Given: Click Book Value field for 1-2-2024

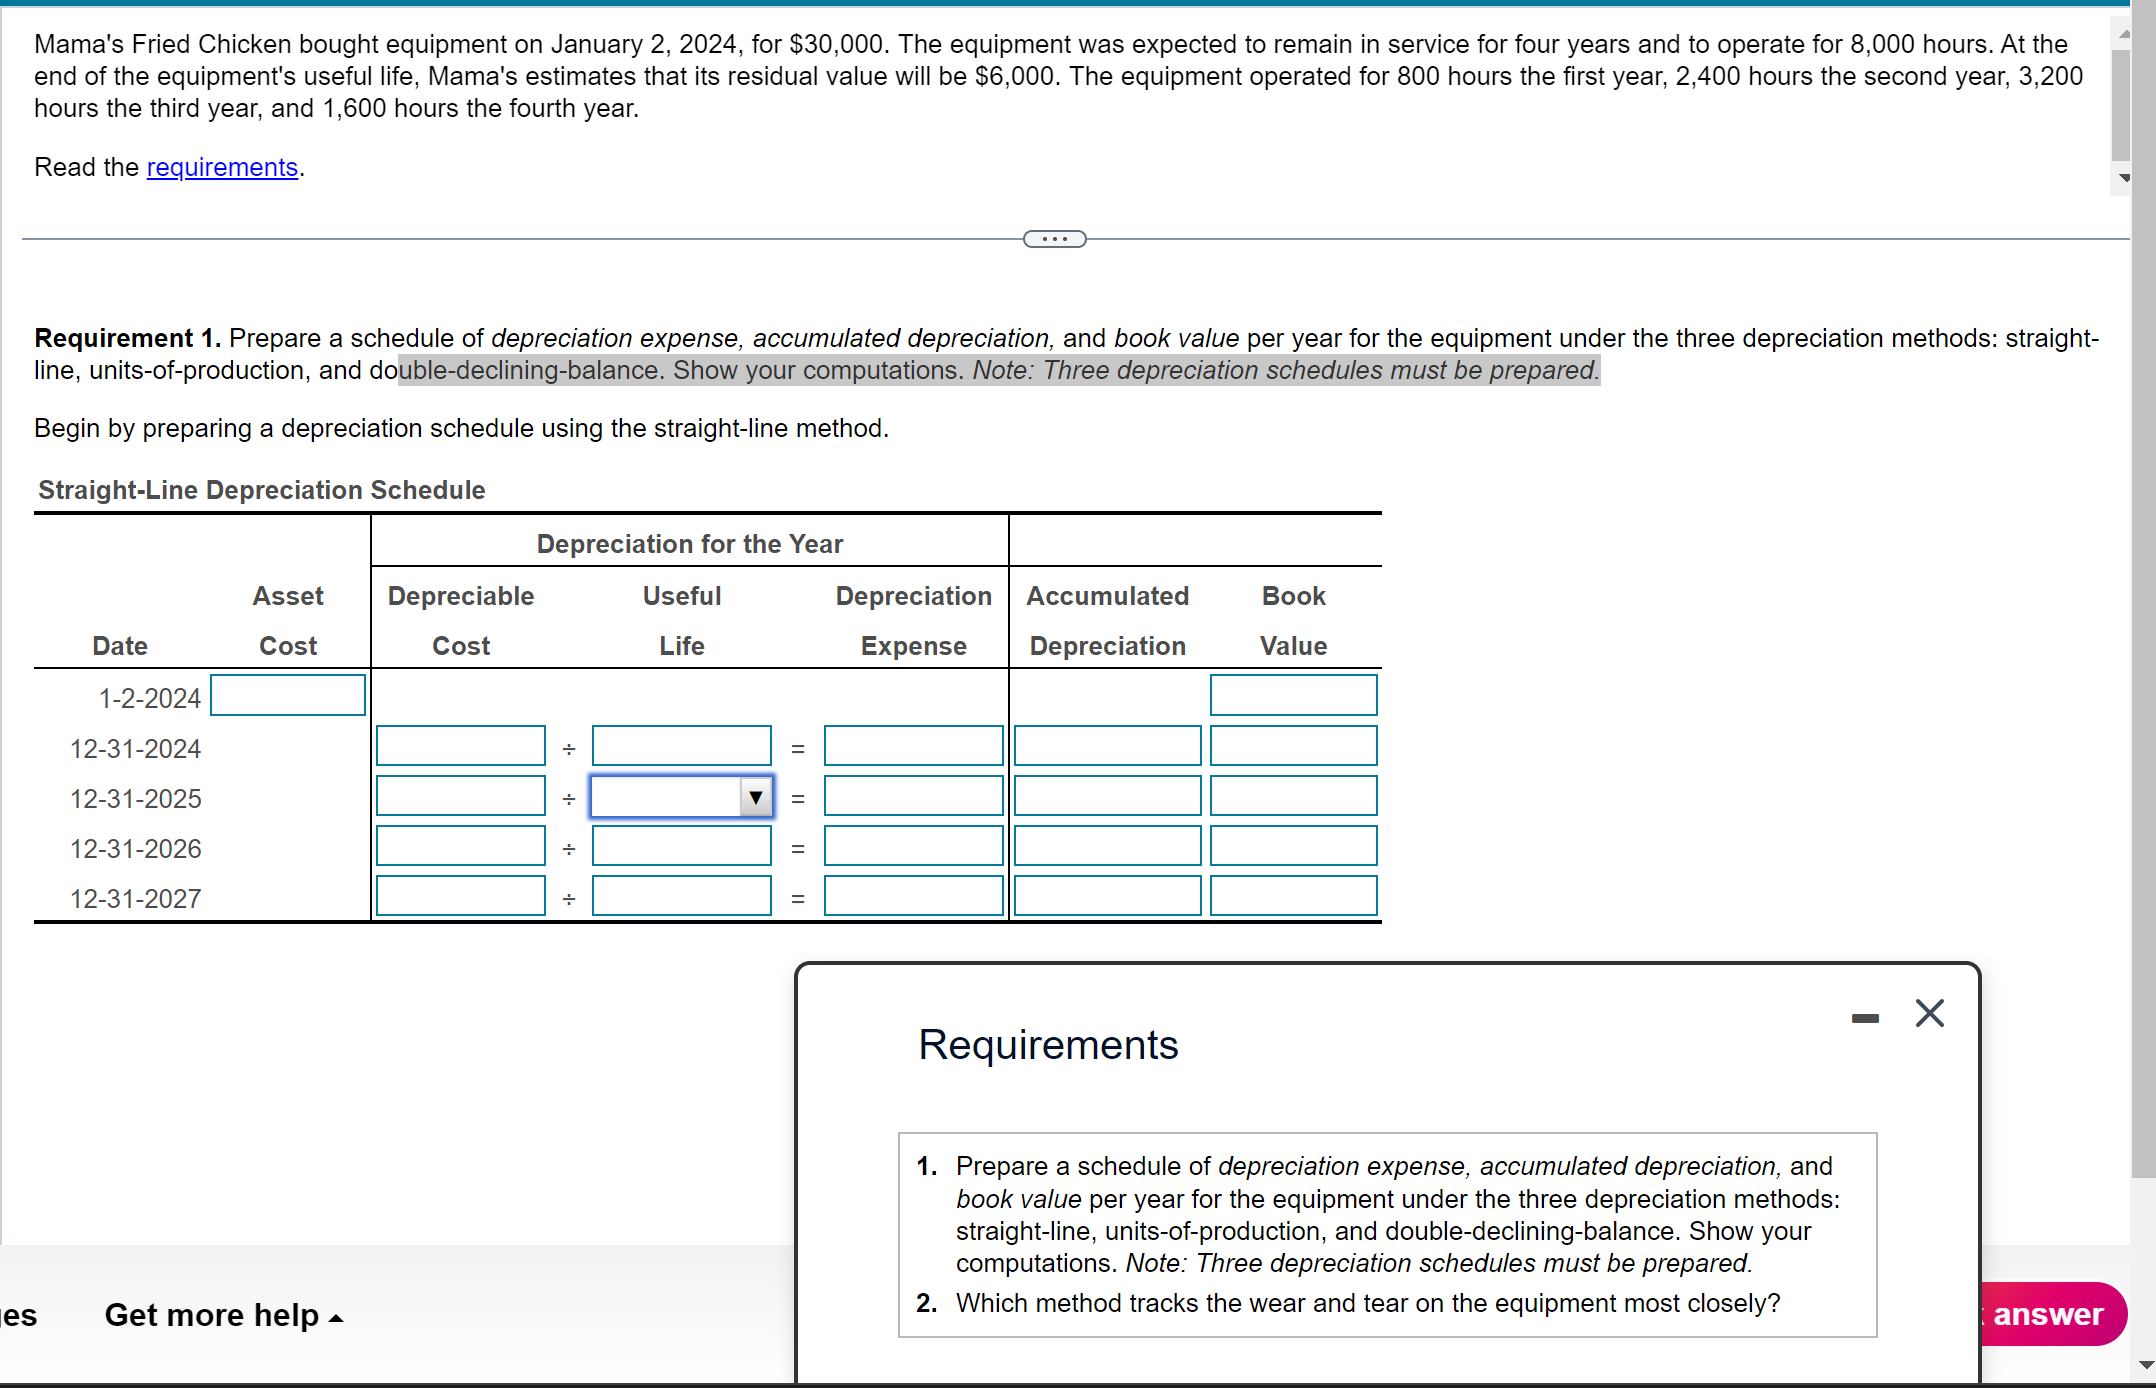Looking at the screenshot, I should (x=1293, y=695).
